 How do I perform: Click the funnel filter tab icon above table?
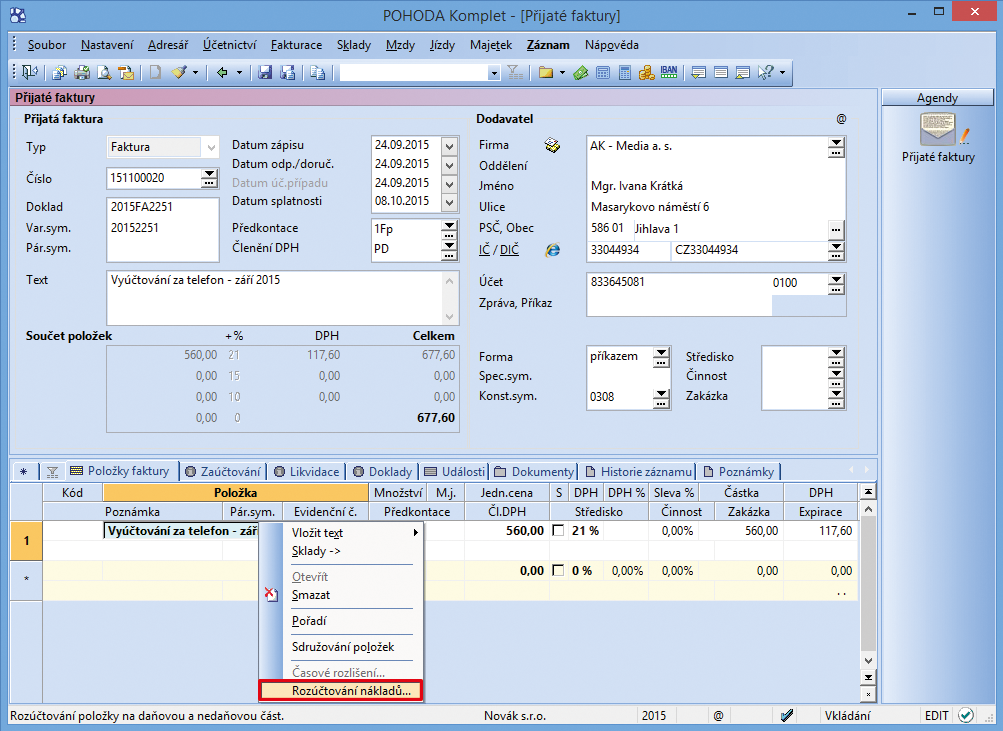tap(52, 472)
